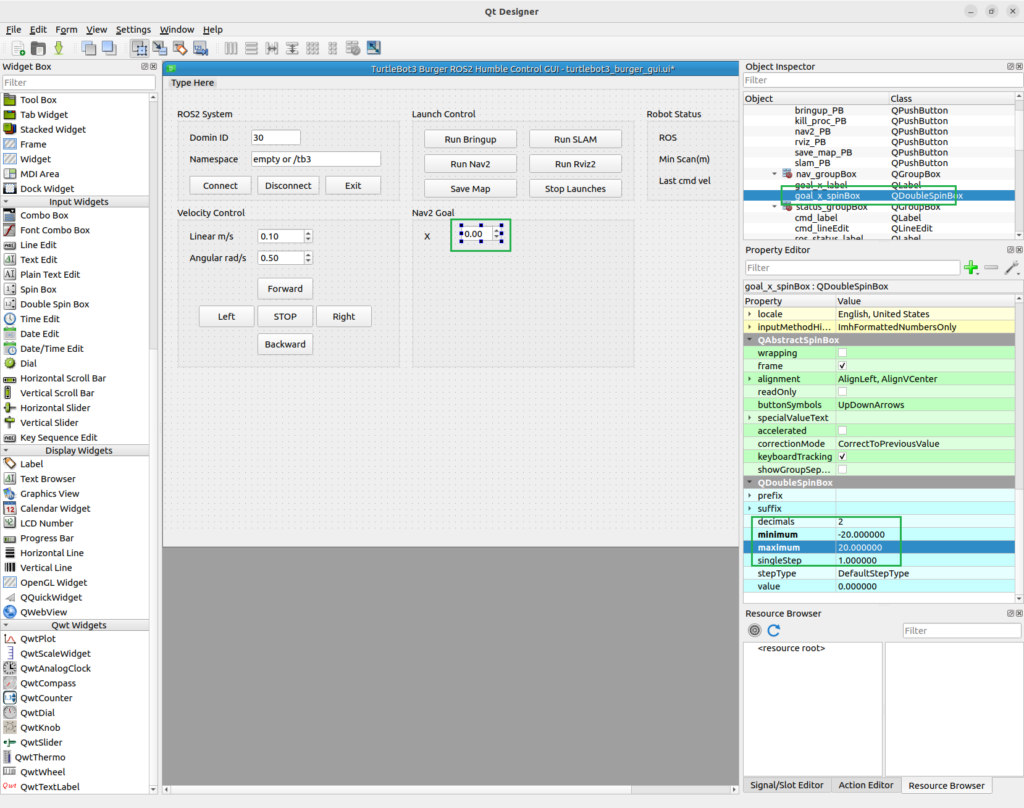Image resolution: width=1024 pixels, height=808 pixels.
Task: Click the Open Form toolbar icon
Action: [x=39, y=48]
